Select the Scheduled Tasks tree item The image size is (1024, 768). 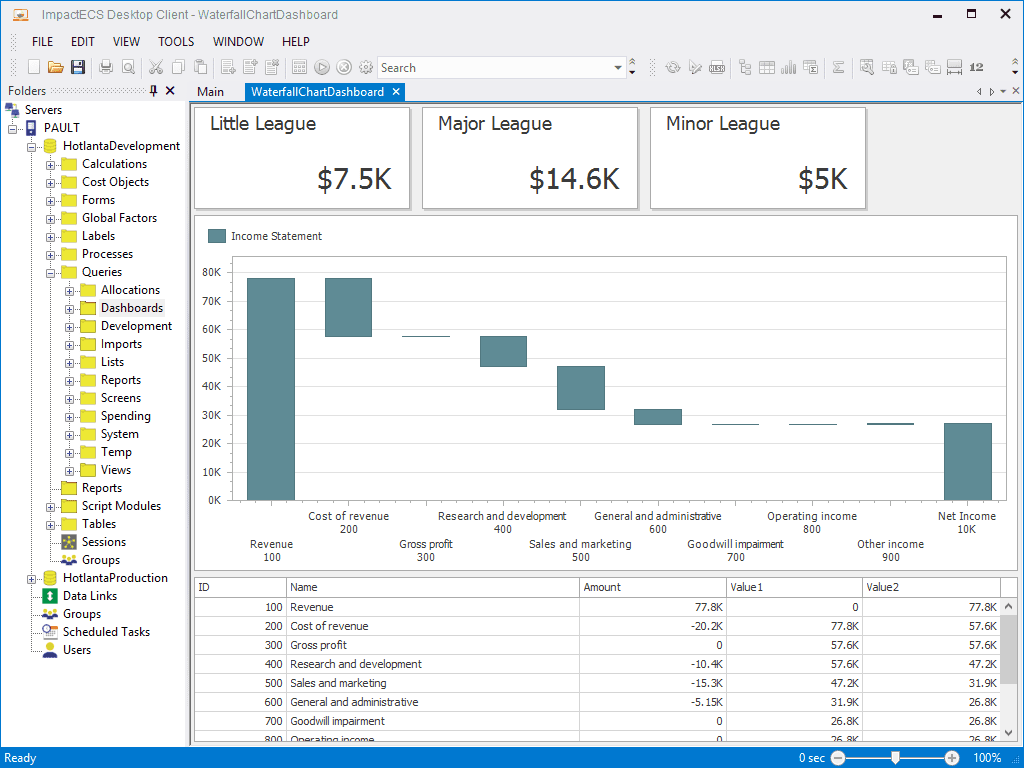click(x=106, y=632)
